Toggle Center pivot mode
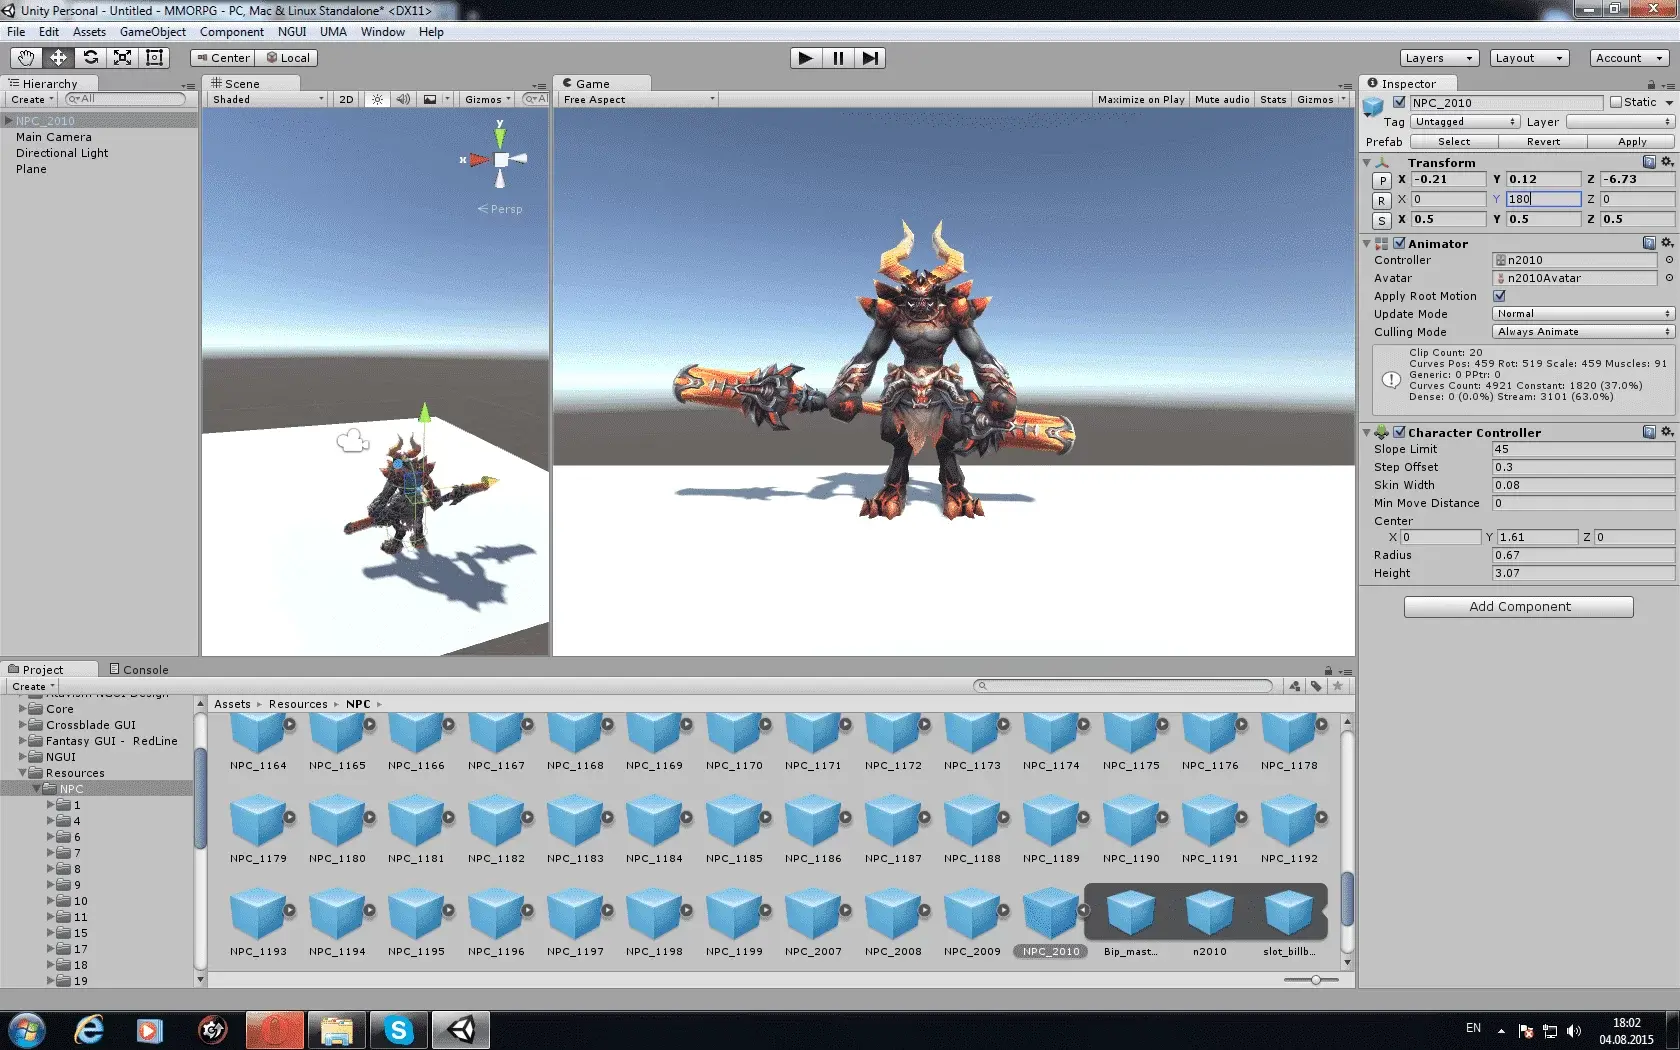 (x=223, y=58)
